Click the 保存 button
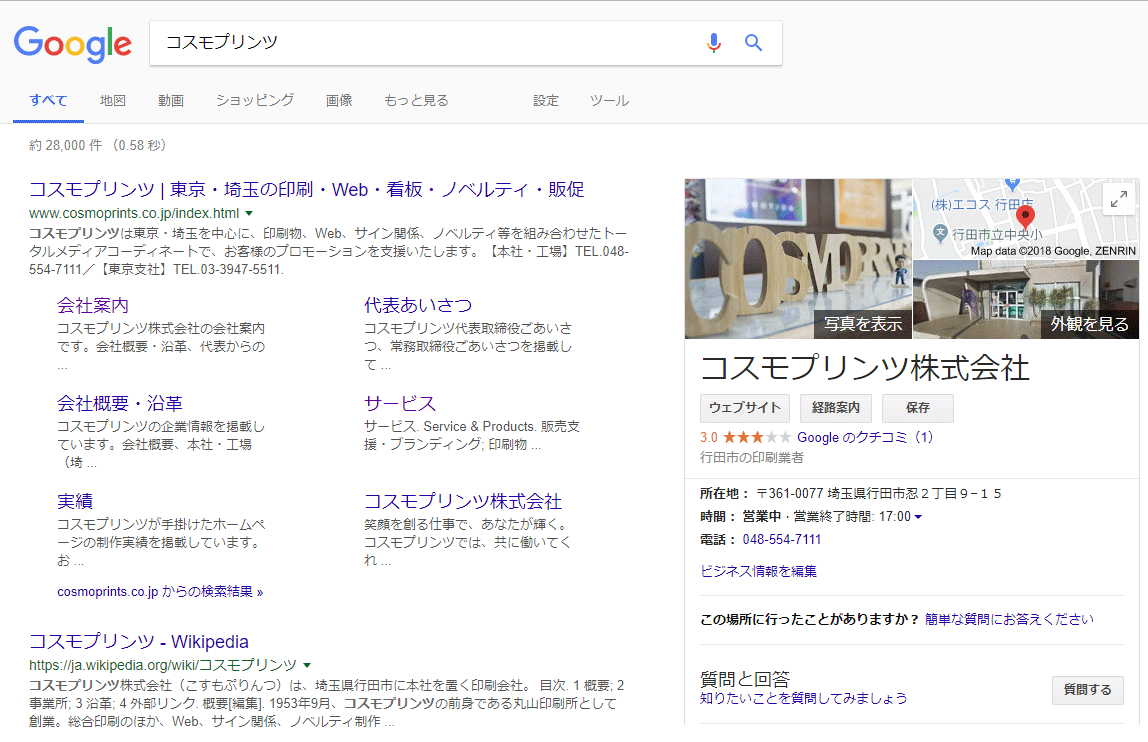The image size is (1148, 742). click(x=917, y=408)
